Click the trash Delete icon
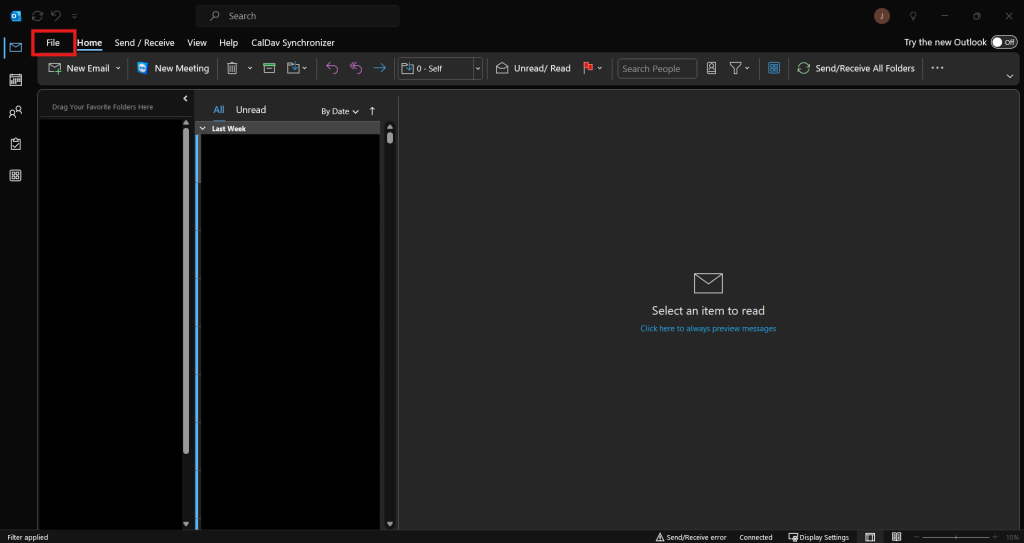The width and height of the screenshot is (1024, 543). coord(232,68)
